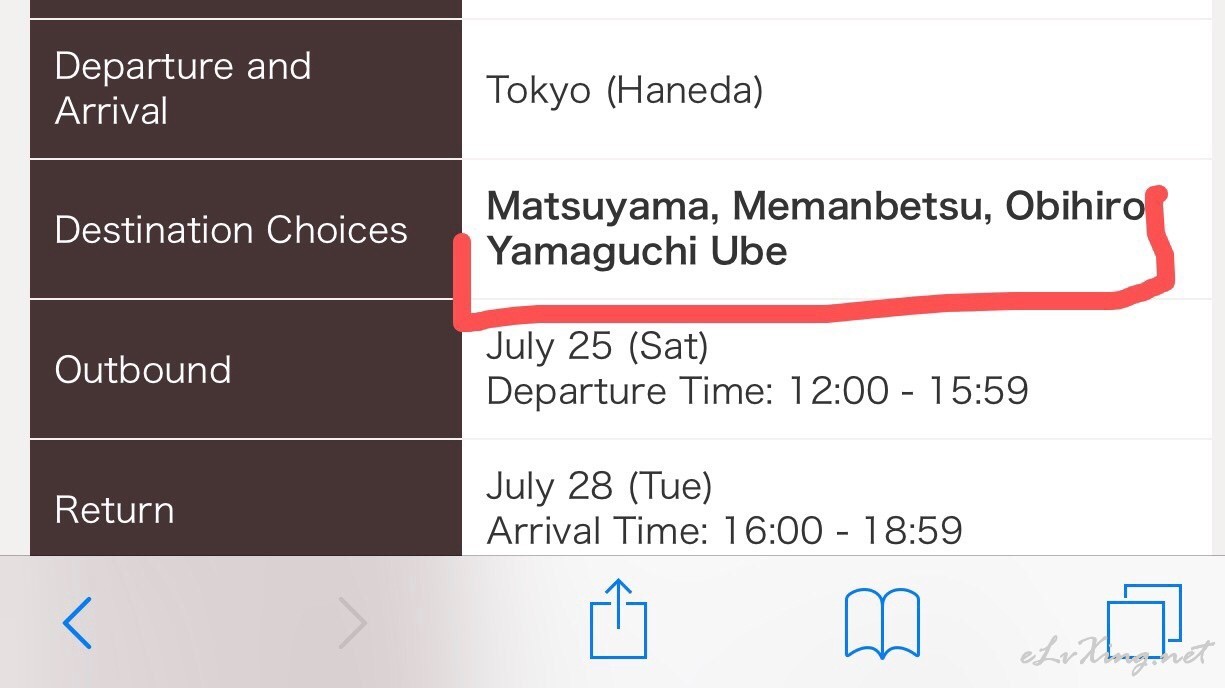
Task: Click the blank top row value cell
Action: click(x=837, y=9)
